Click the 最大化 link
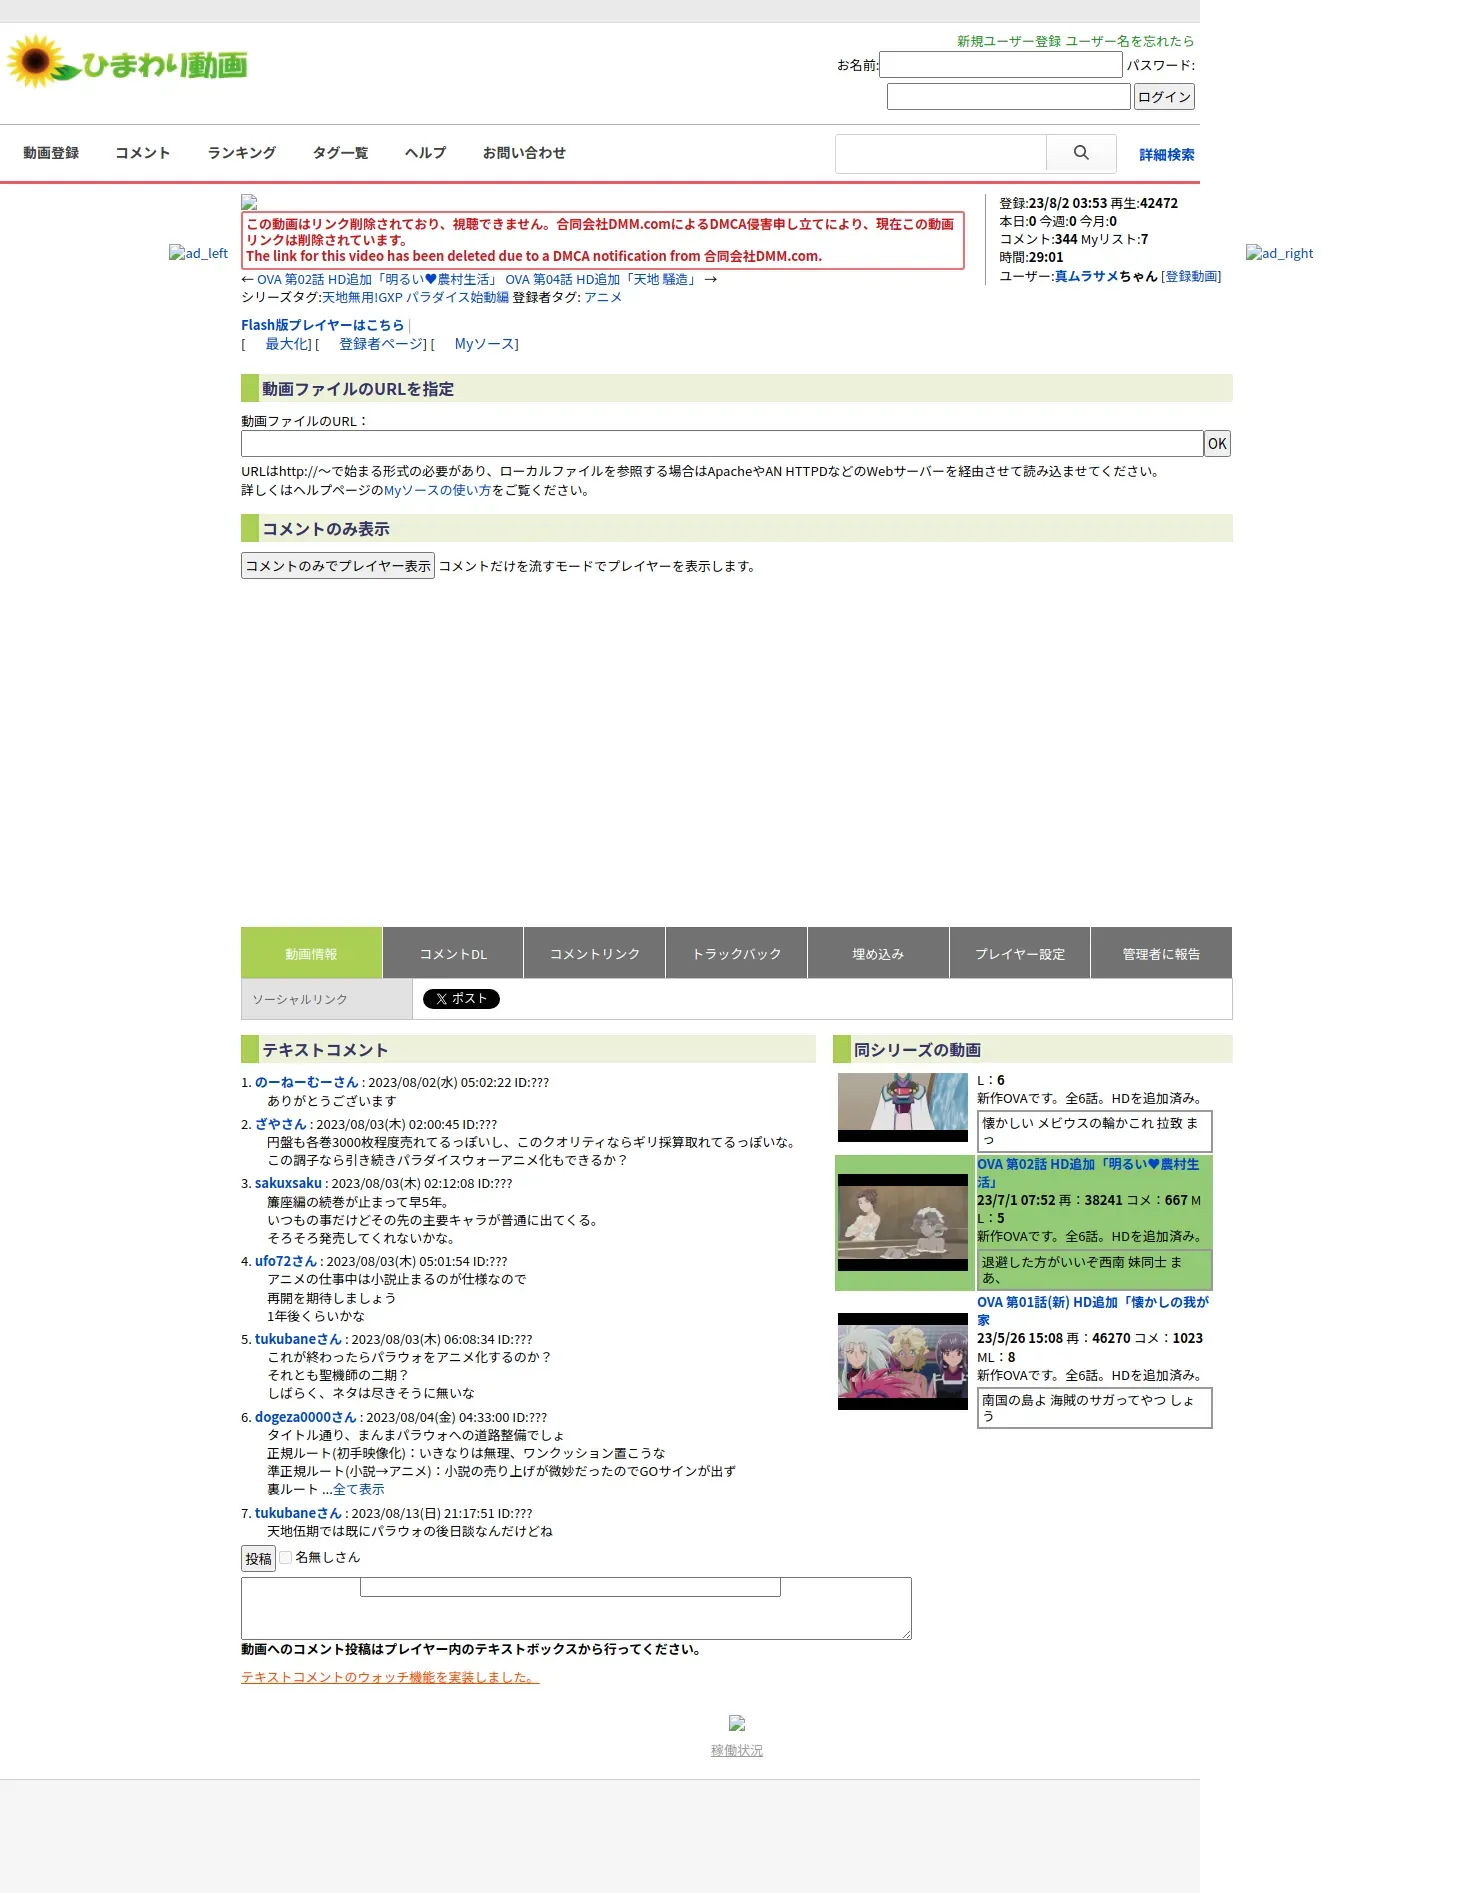This screenshot has height=1893, width=1474. [x=287, y=344]
